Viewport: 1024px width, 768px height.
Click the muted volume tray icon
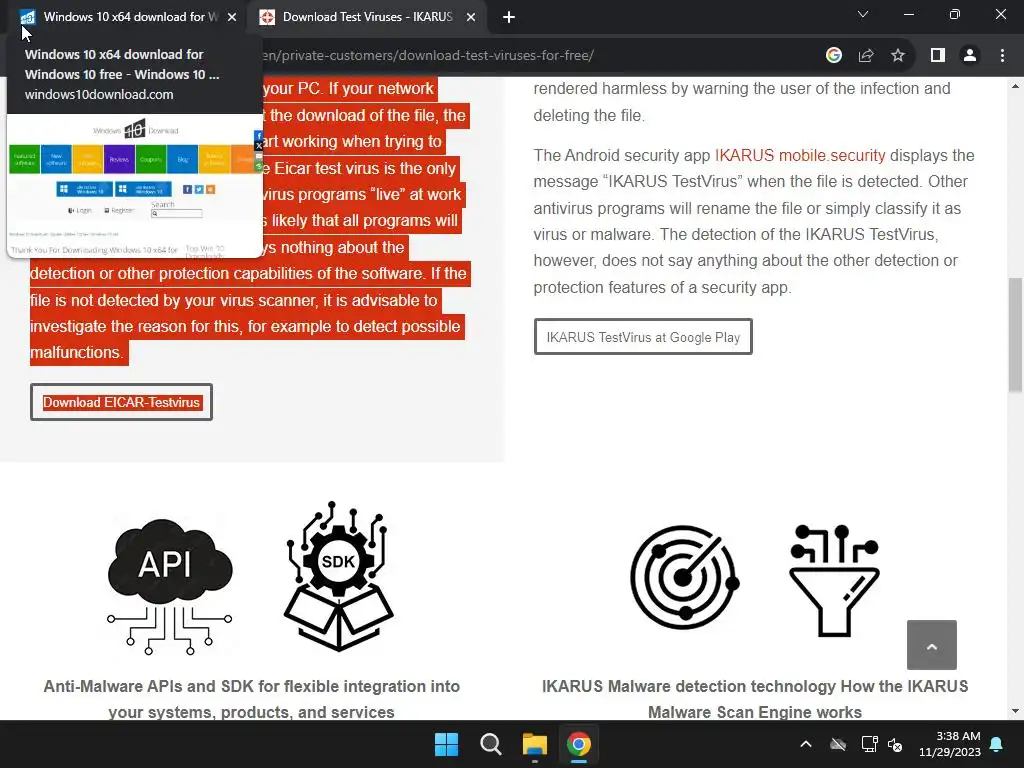coord(895,744)
